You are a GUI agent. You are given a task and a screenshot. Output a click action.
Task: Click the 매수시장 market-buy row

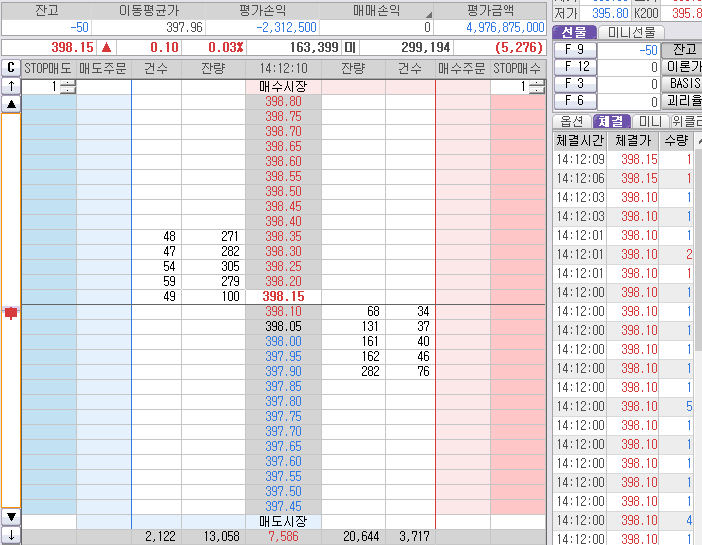pyautogui.click(x=283, y=86)
